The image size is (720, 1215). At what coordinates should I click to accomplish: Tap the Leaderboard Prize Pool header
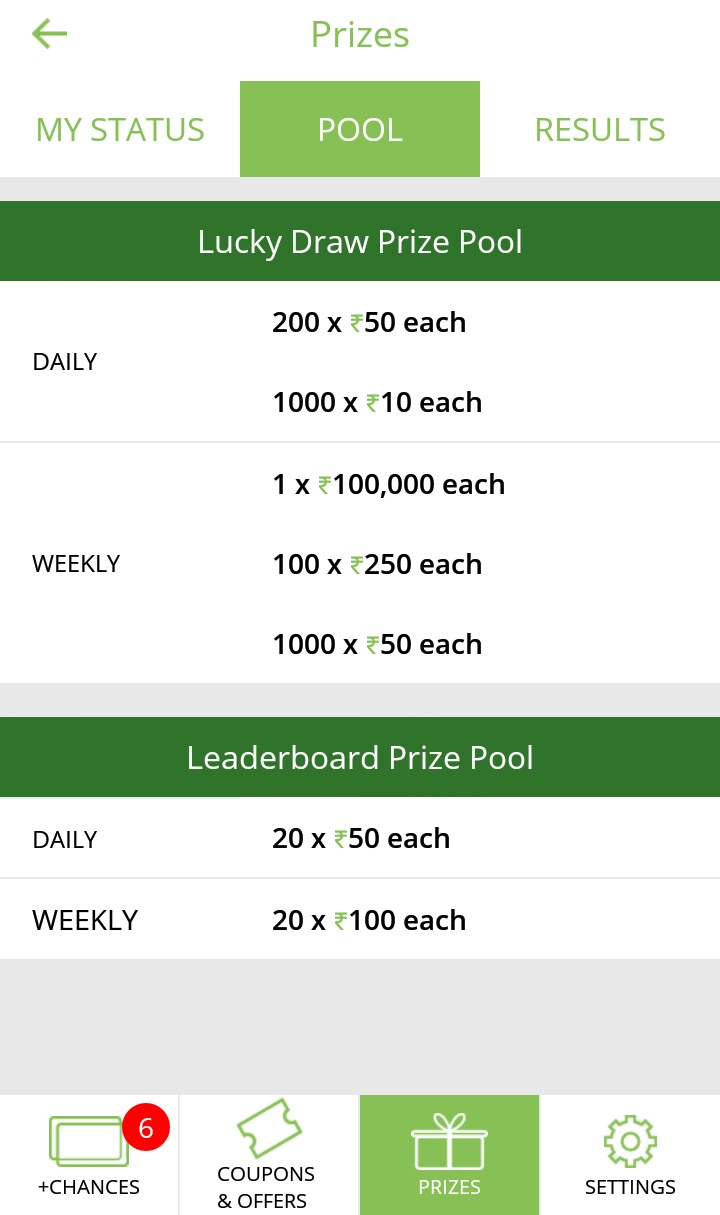360,758
